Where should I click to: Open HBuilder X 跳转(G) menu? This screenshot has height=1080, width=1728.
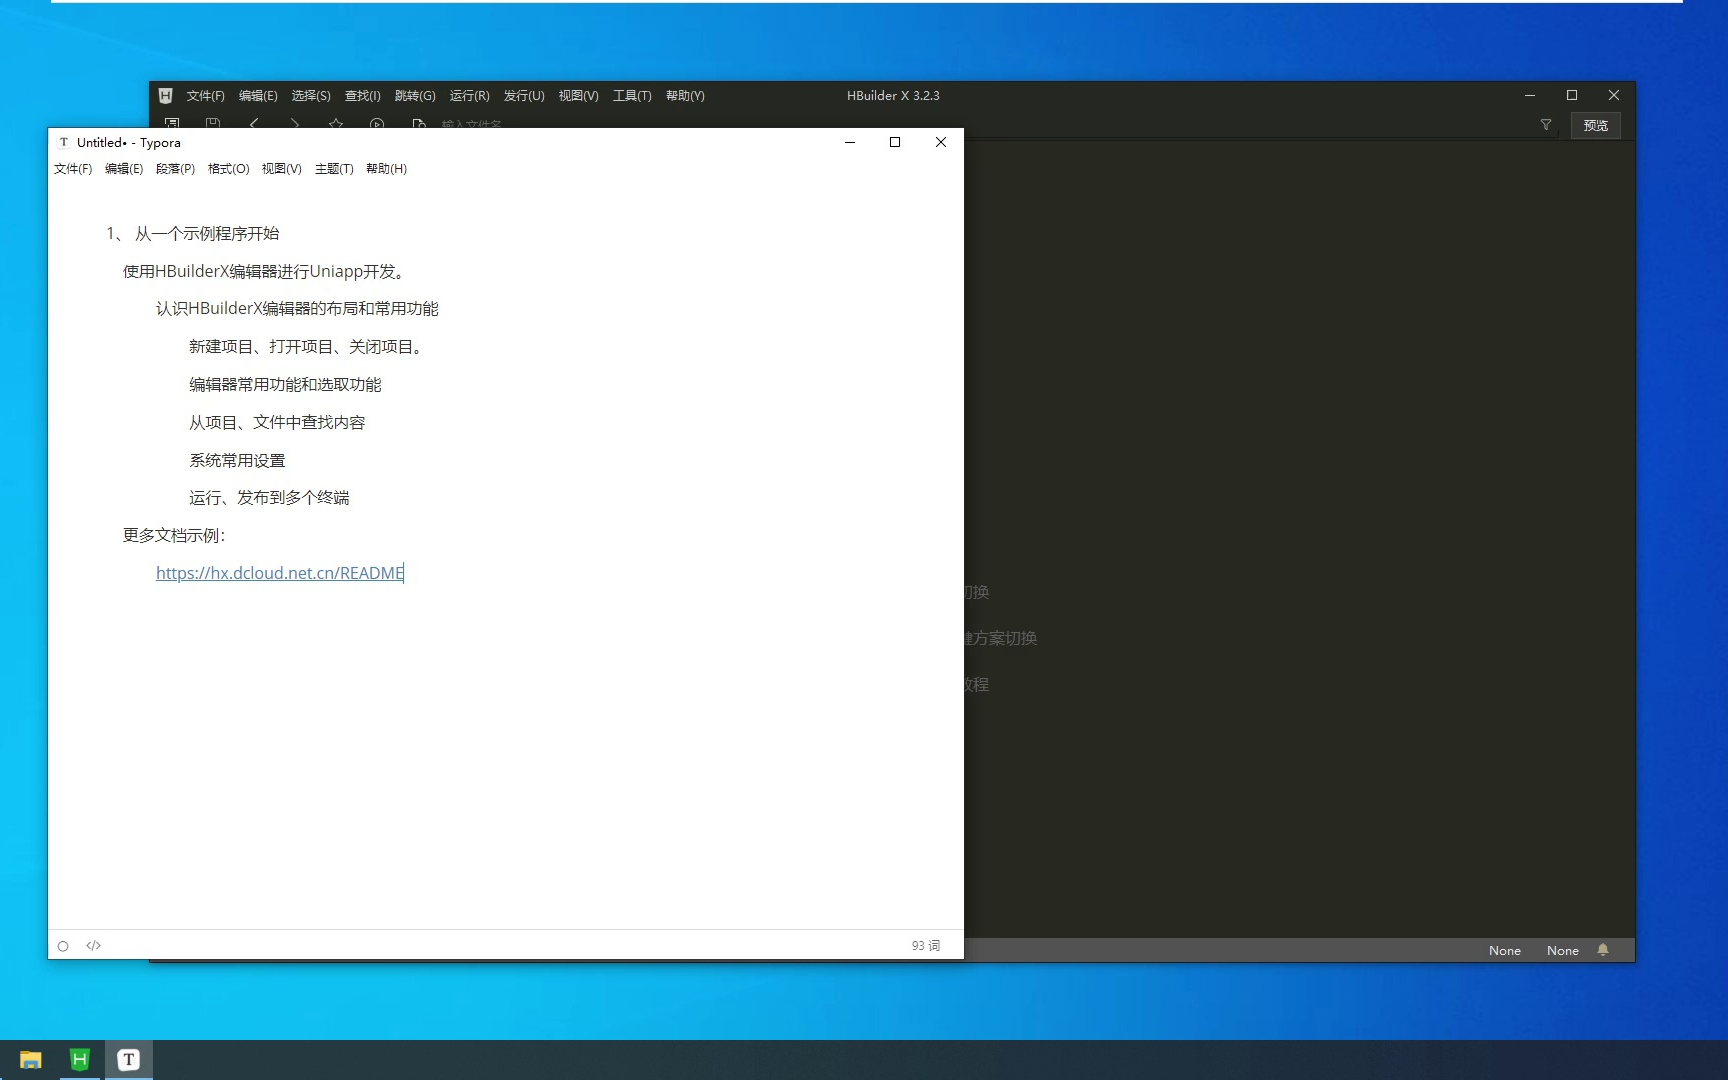415,96
